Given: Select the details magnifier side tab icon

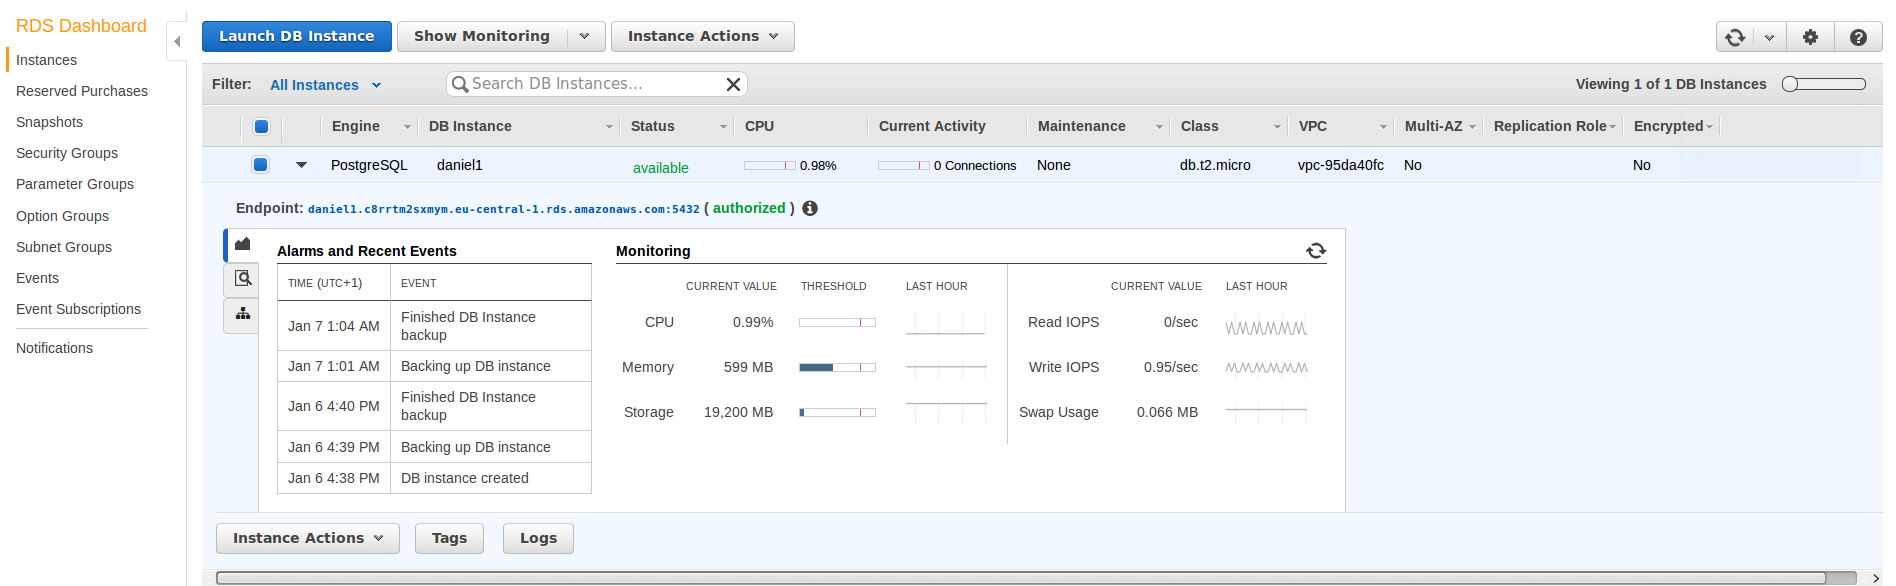Looking at the screenshot, I should (x=242, y=279).
